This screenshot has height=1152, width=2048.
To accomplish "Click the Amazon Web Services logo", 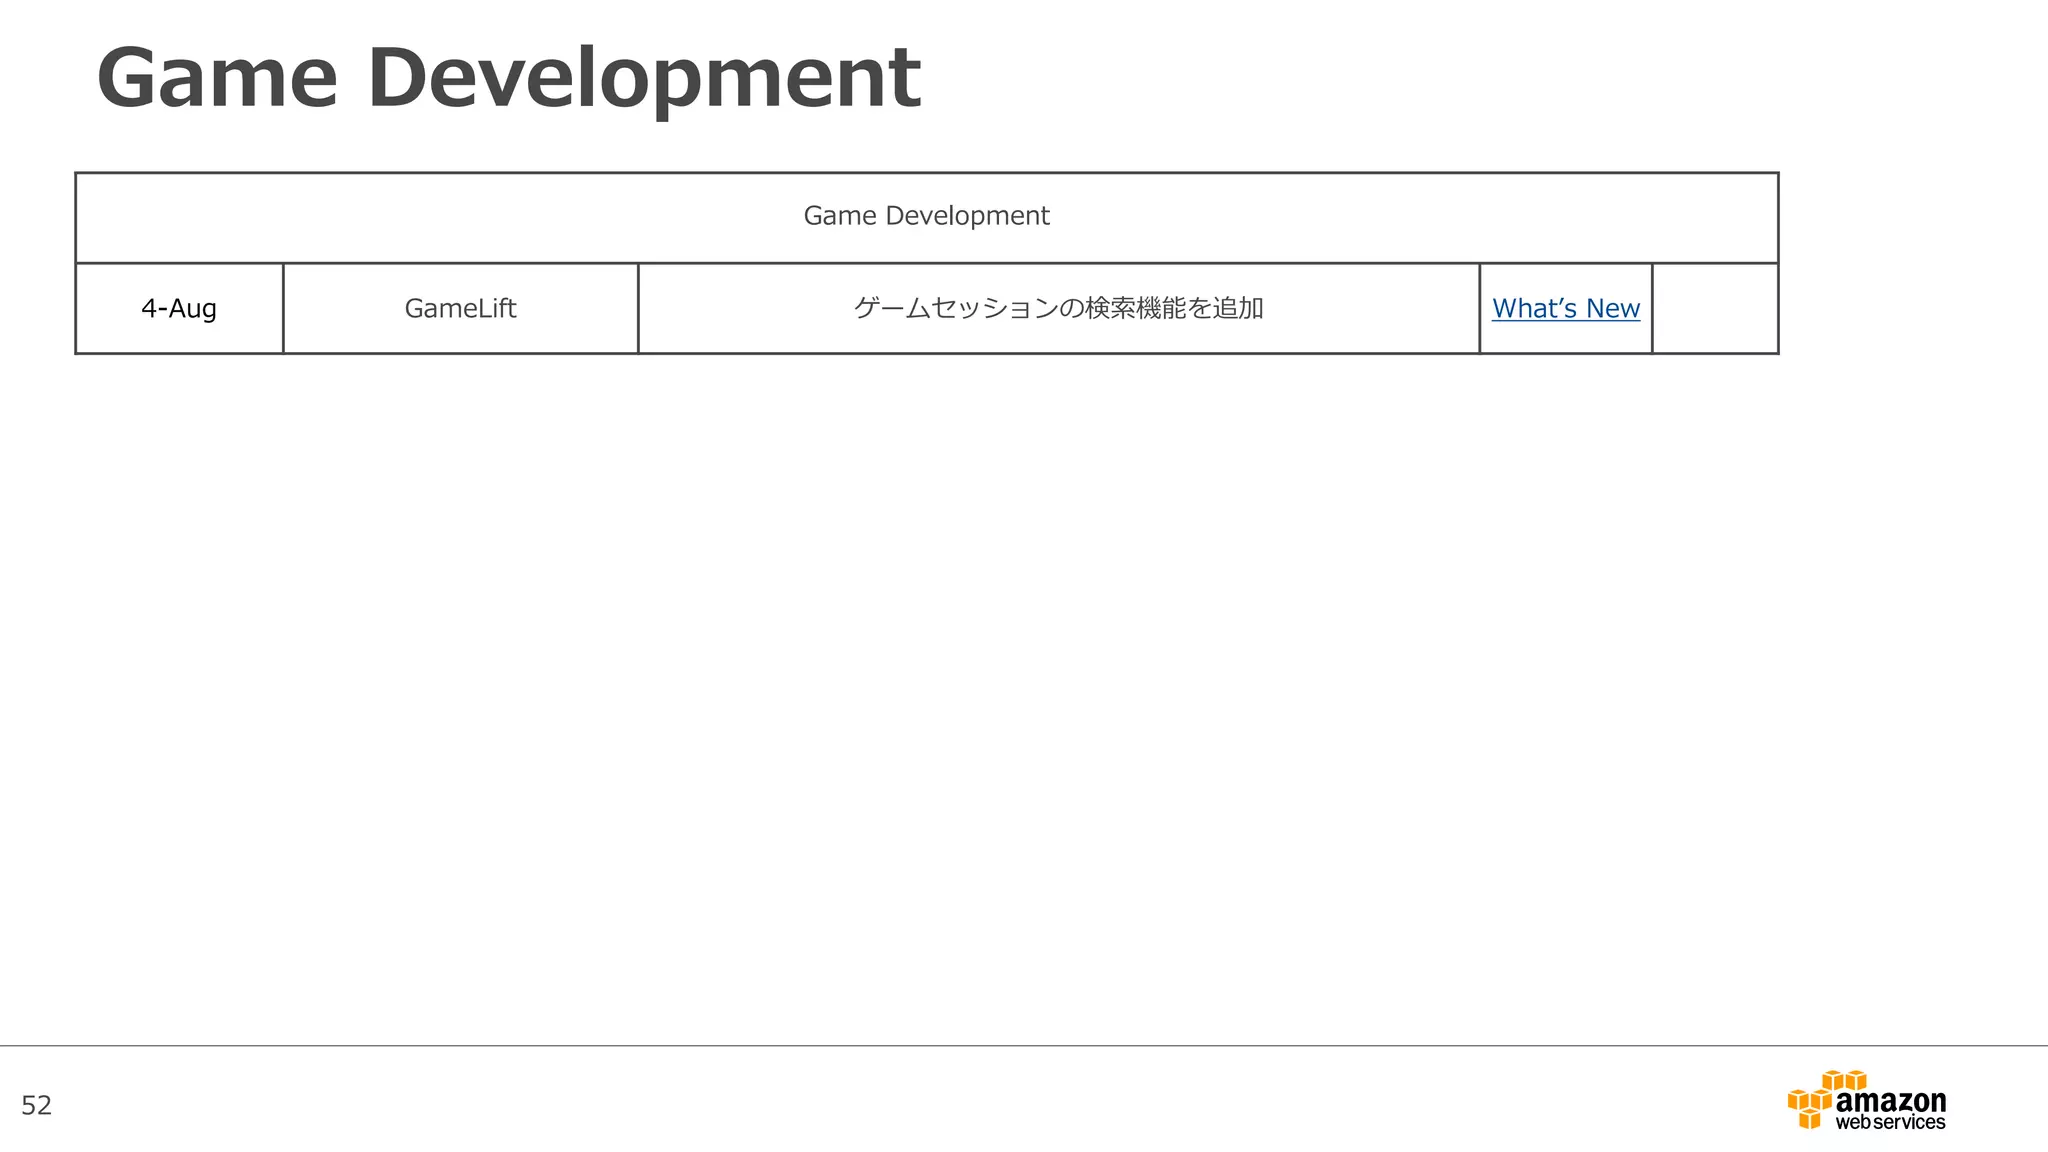I will 1866,1100.
